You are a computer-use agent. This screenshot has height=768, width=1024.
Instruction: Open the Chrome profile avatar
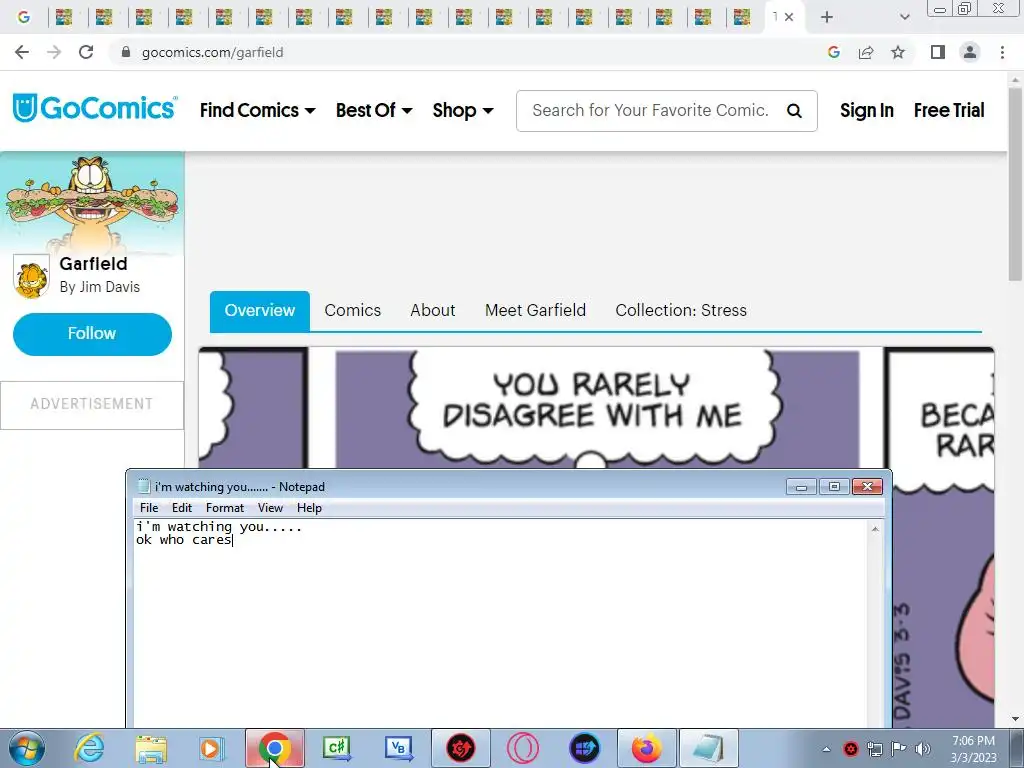pos(970,52)
